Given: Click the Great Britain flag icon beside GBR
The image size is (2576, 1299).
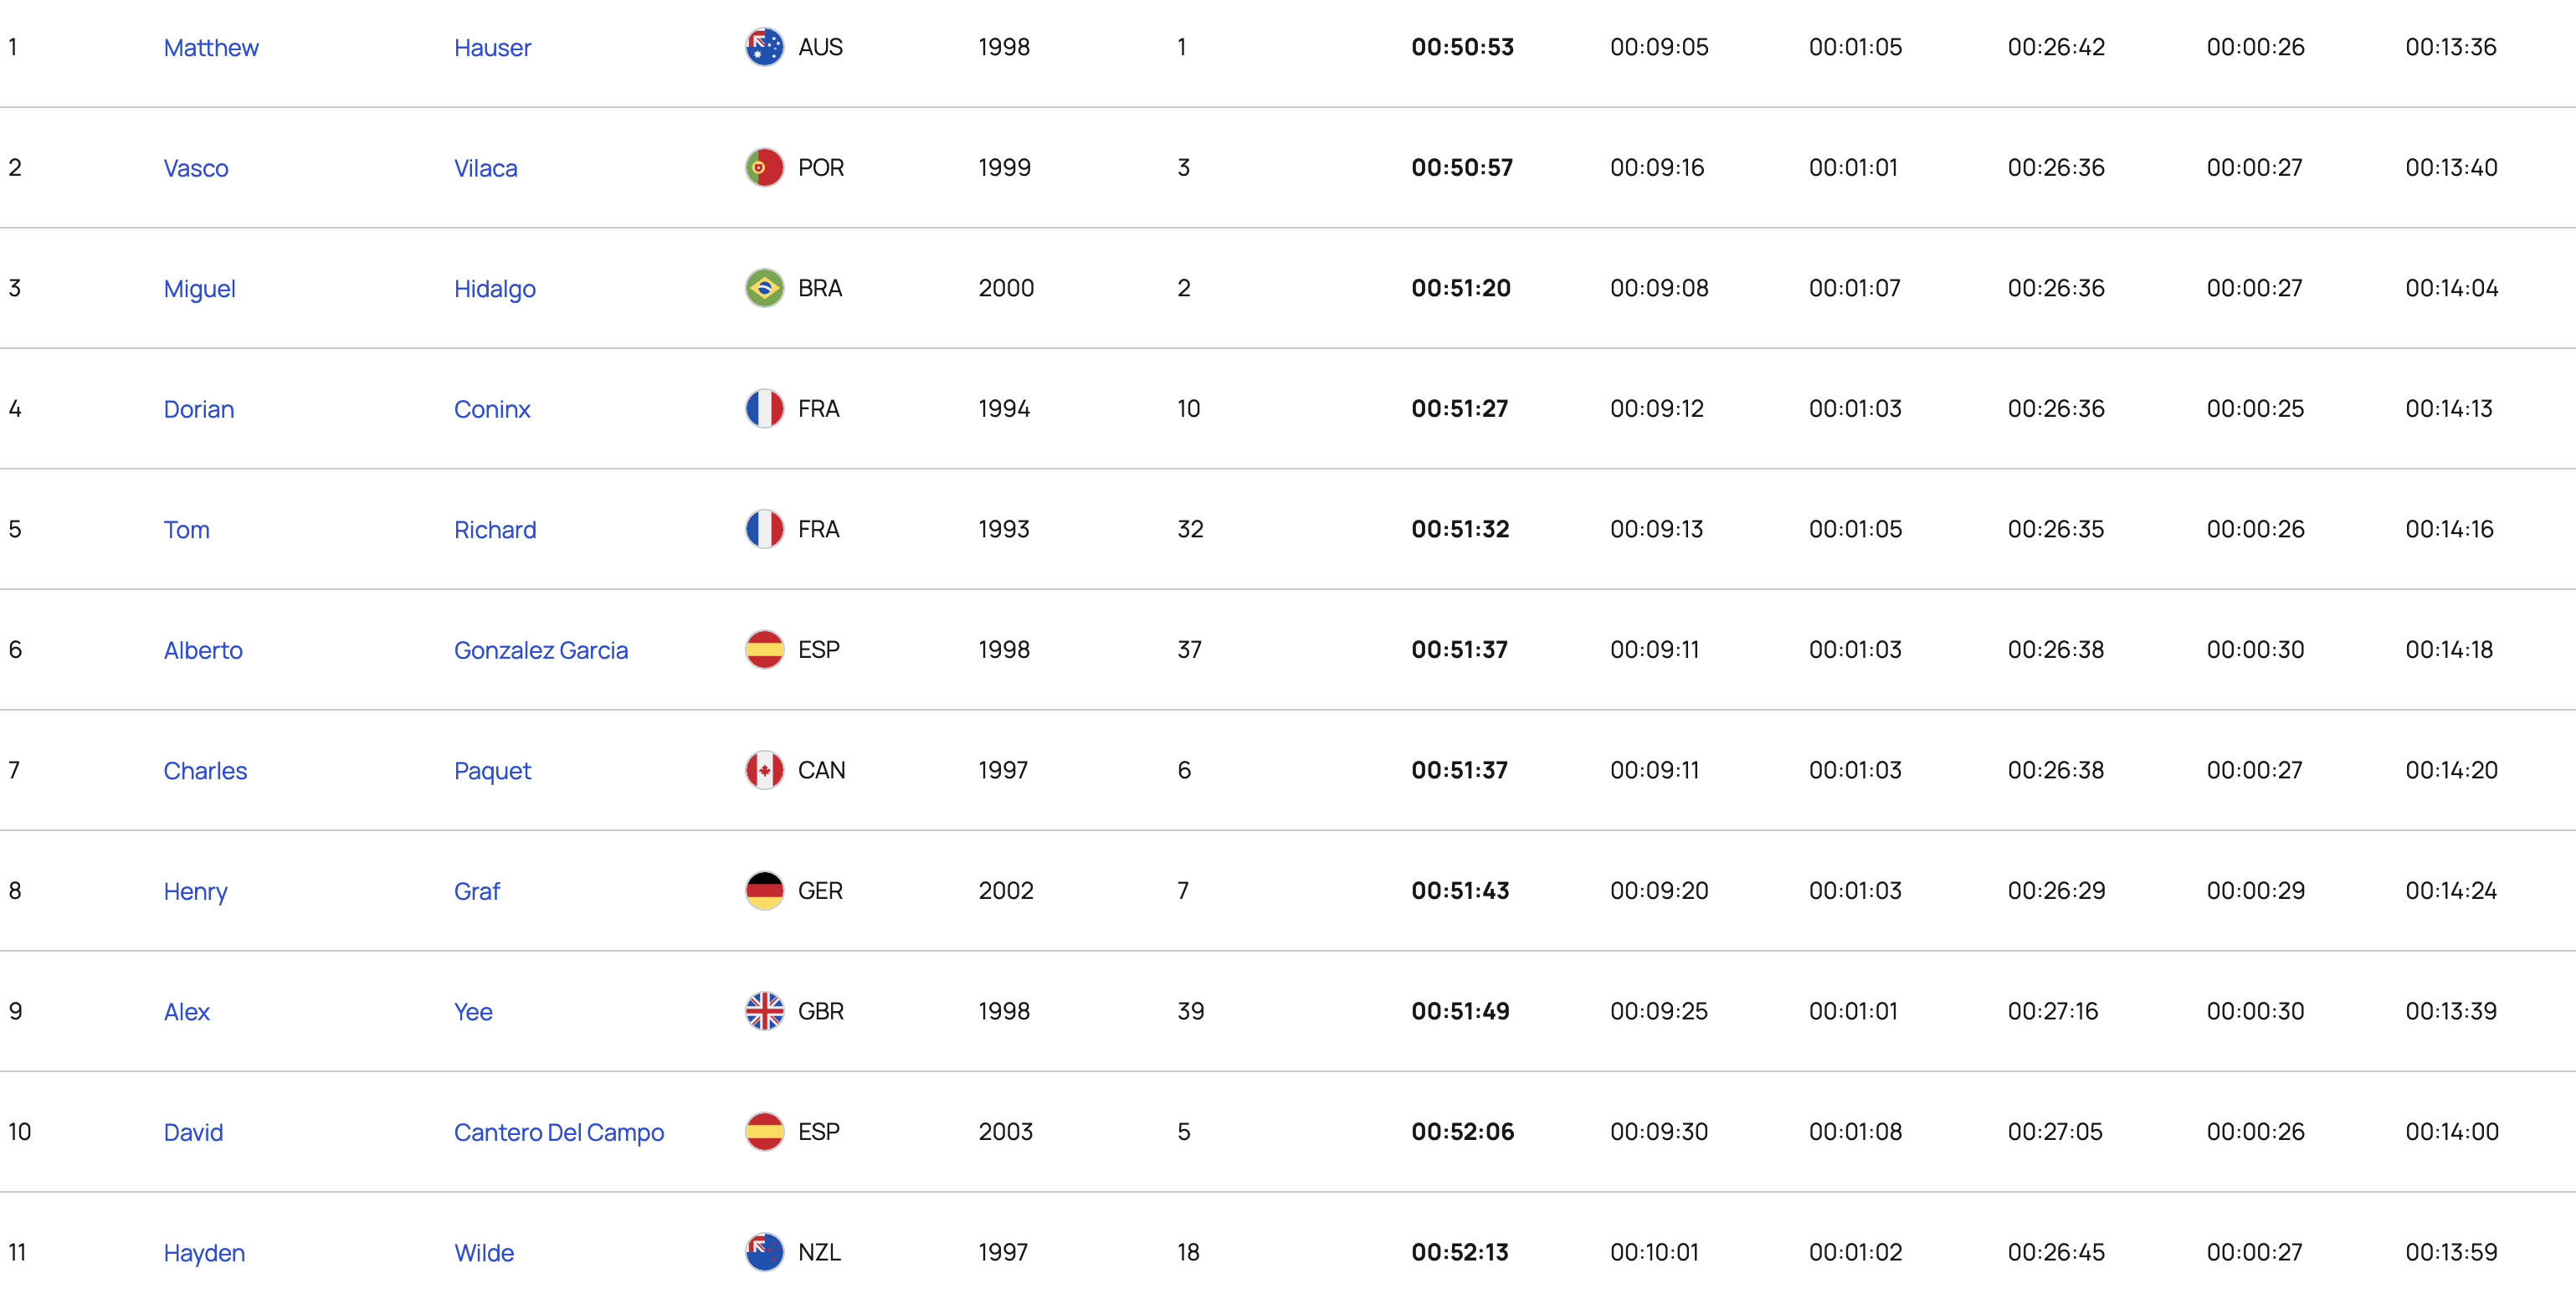Looking at the screenshot, I should [764, 1011].
